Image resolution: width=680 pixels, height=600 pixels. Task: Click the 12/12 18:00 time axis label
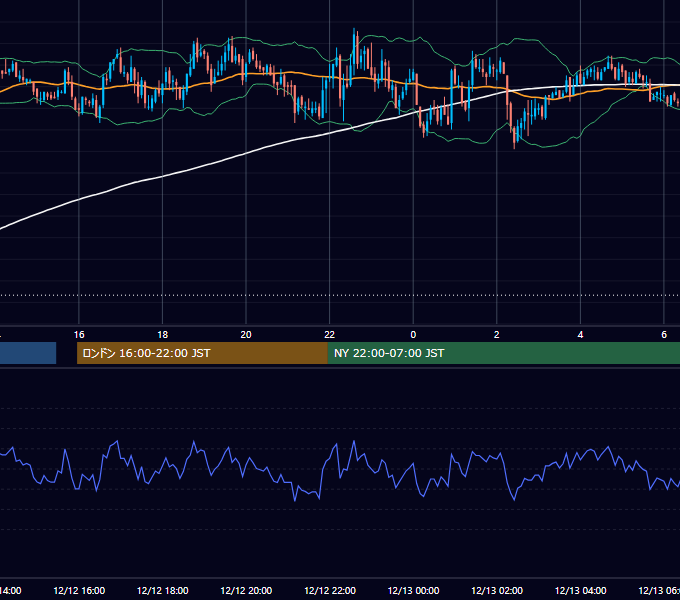coord(163,590)
